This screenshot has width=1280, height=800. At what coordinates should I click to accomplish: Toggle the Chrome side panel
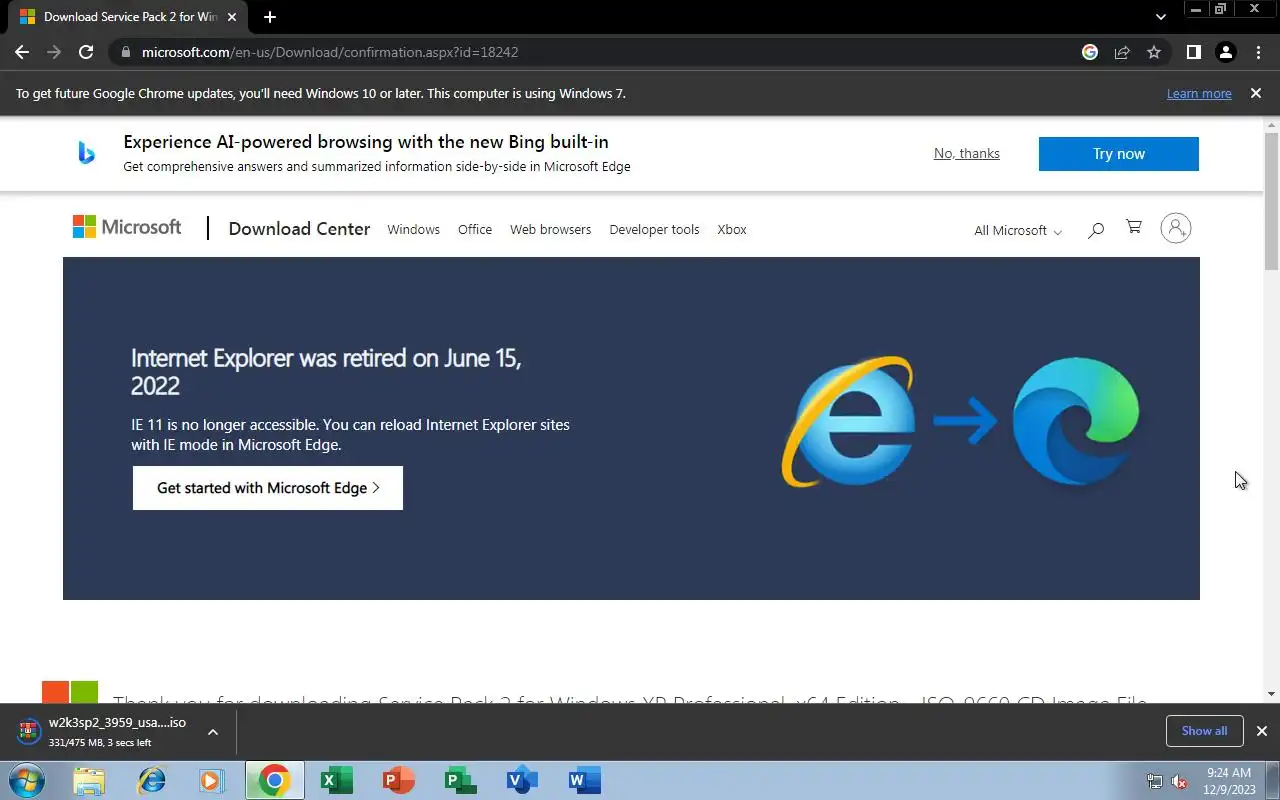click(1193, 52)
